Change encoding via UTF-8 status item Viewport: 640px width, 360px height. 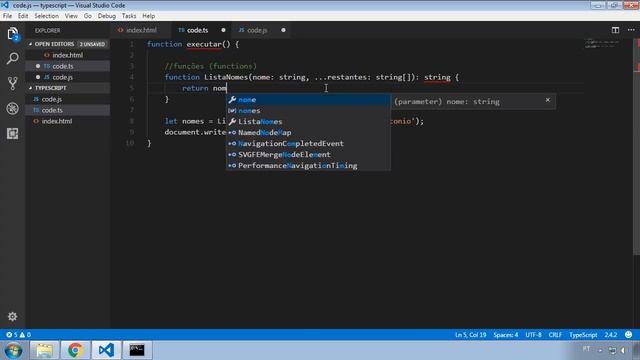pos(533,335)
